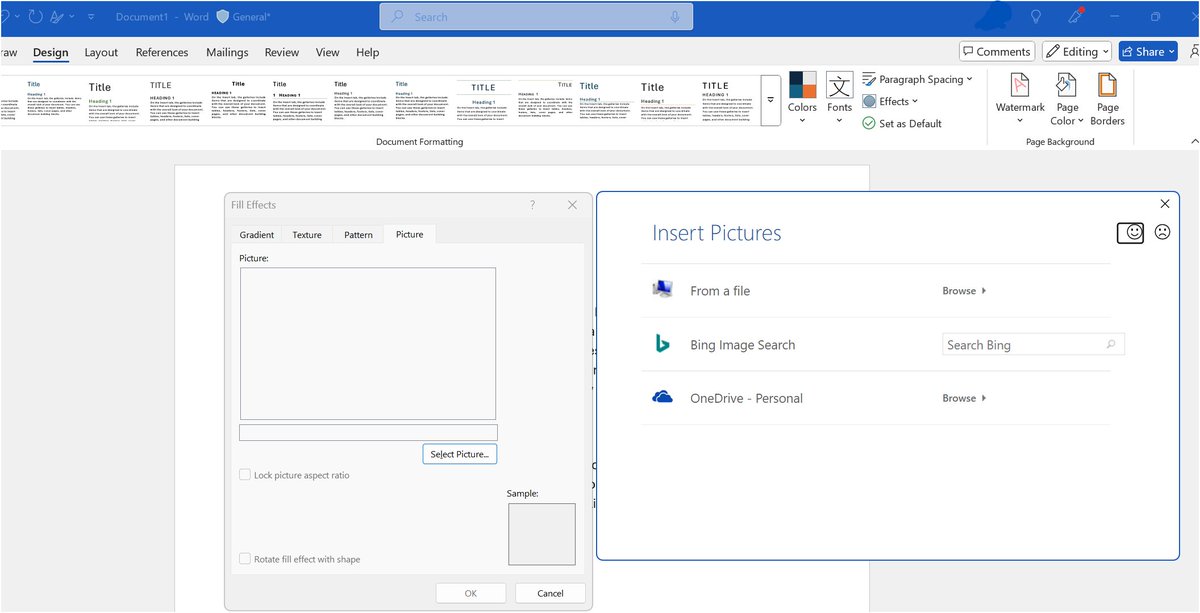Toggle Rotate fill effect with shape
The width and height of the screenshot is (1200, 613).
point(245,559)
